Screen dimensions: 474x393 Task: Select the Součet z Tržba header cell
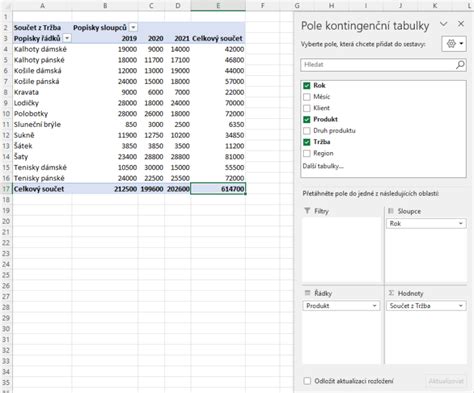click(42, 28)
